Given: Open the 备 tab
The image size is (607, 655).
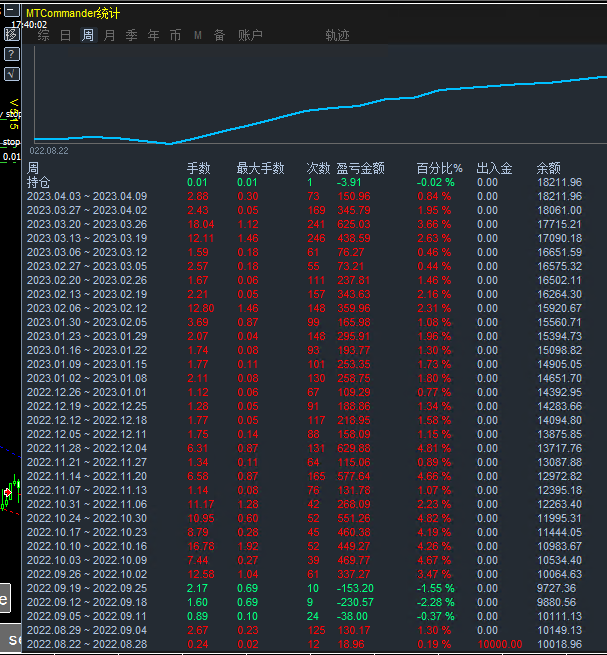Looking at the screenshot, I should (220, 35).
